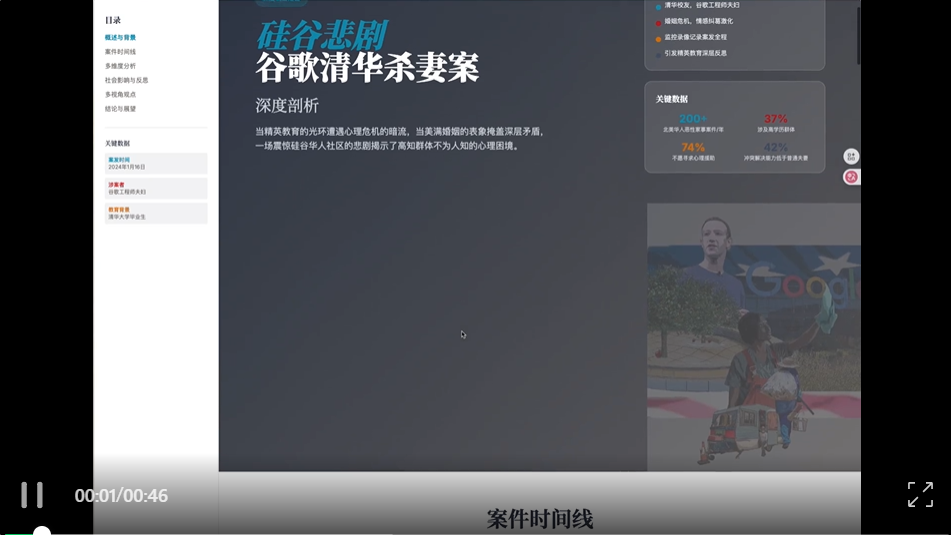Viewport: 951px width, 535px height.
Task: Click the pink floating translate icon
Action: pyautogui.click(x=851, y=177)
